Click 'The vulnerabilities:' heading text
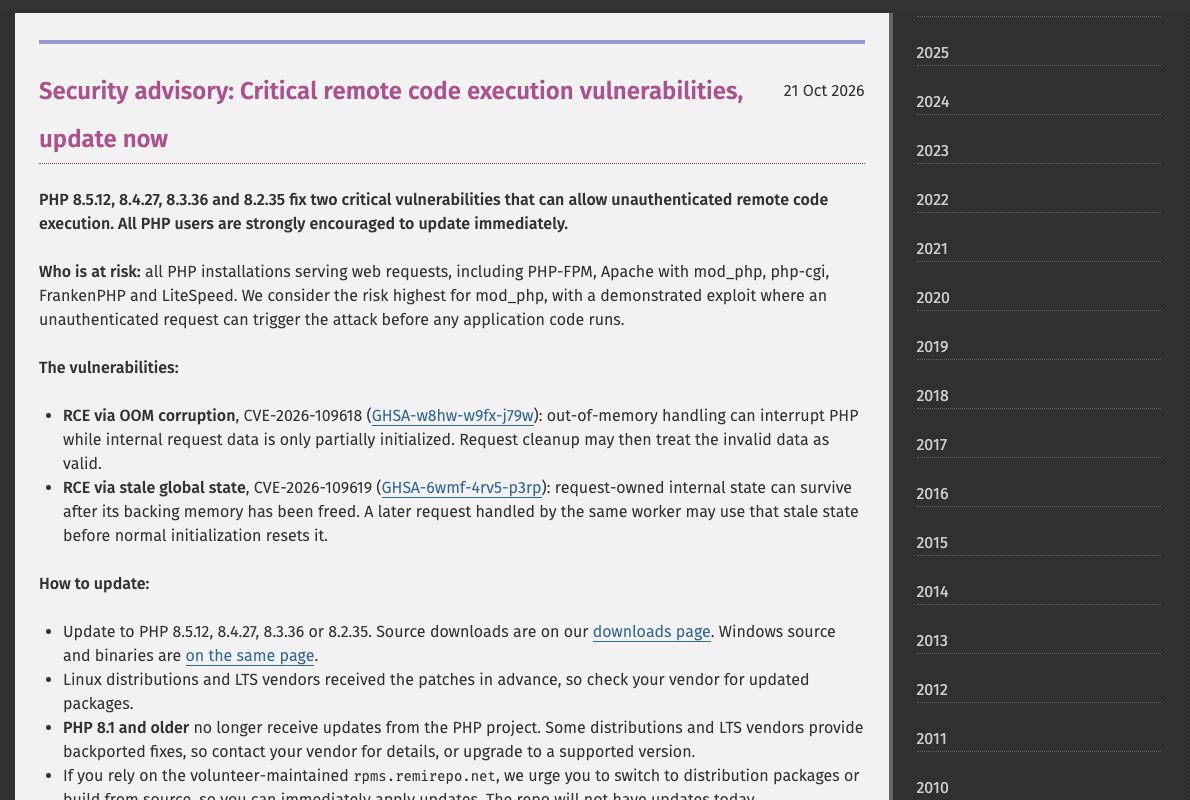The image size is (1190, 800). (109, 368)
